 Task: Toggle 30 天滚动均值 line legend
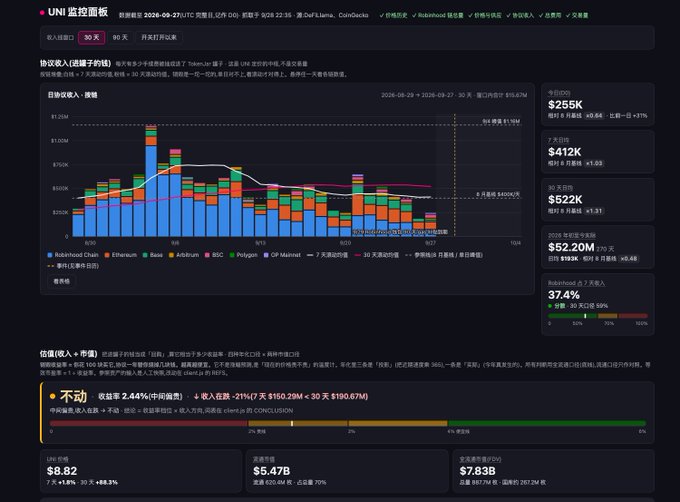[376, 255]
